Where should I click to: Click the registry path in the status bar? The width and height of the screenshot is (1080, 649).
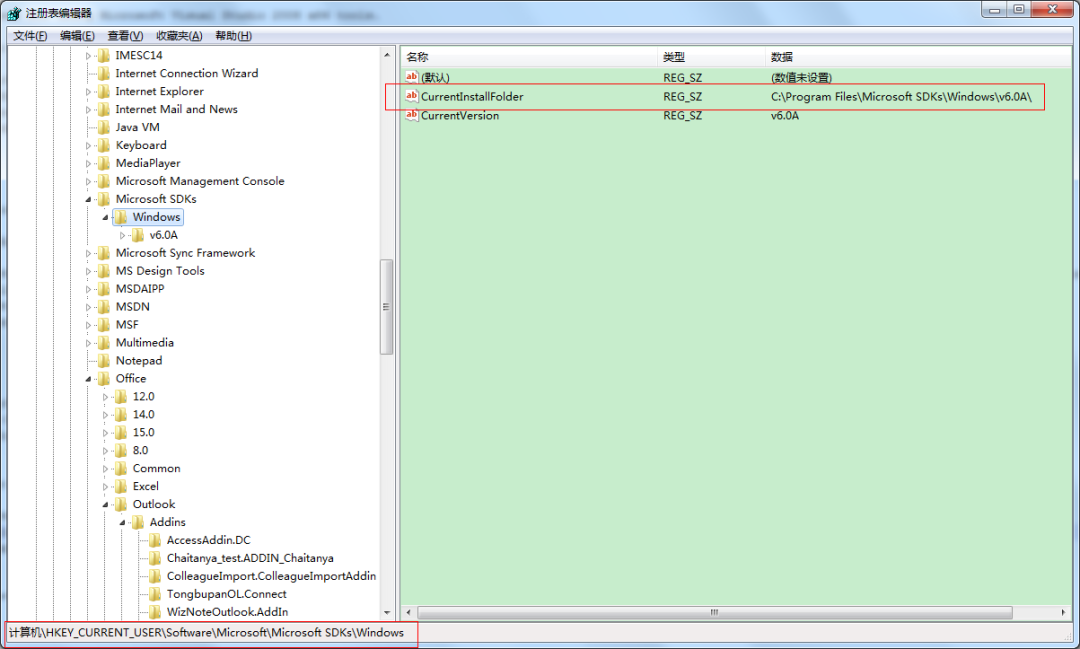pyautogui.click(x=207, y=632)
